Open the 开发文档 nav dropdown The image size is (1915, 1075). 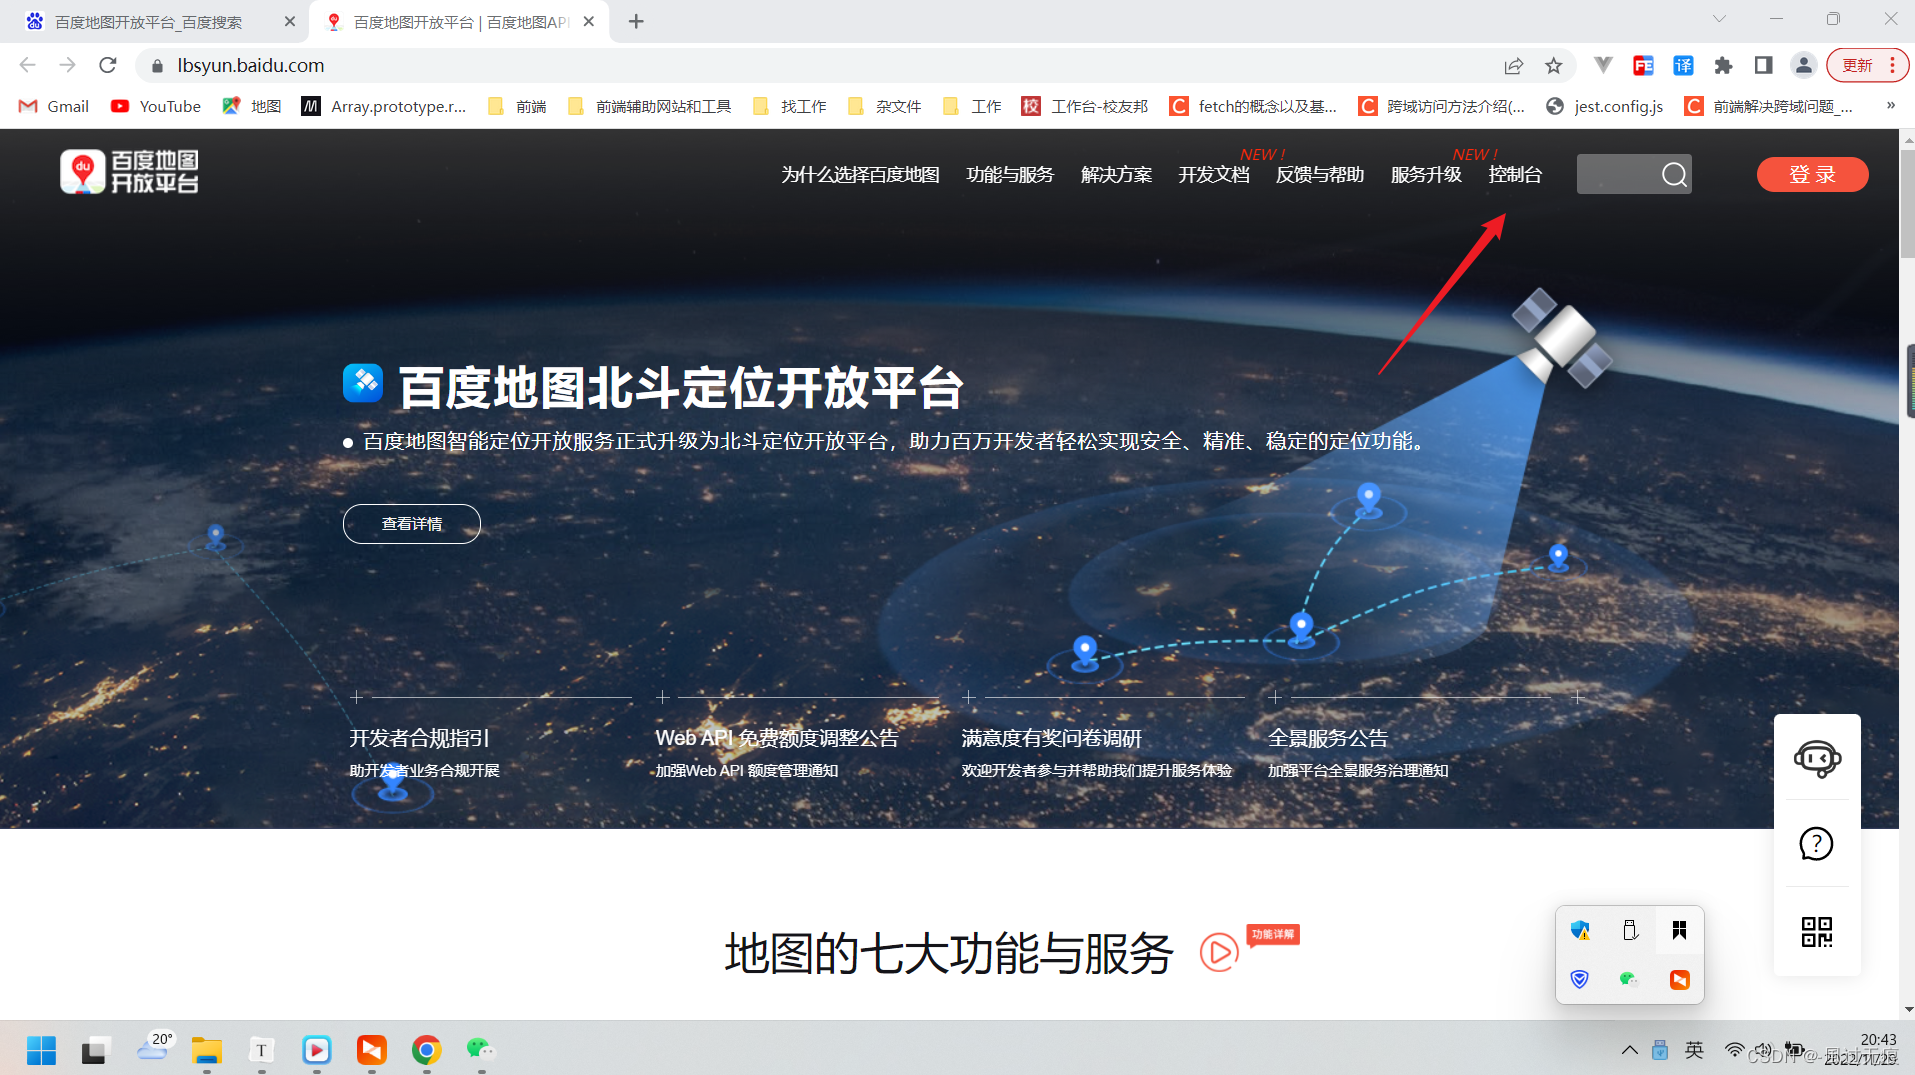(x=1214, y=175)
